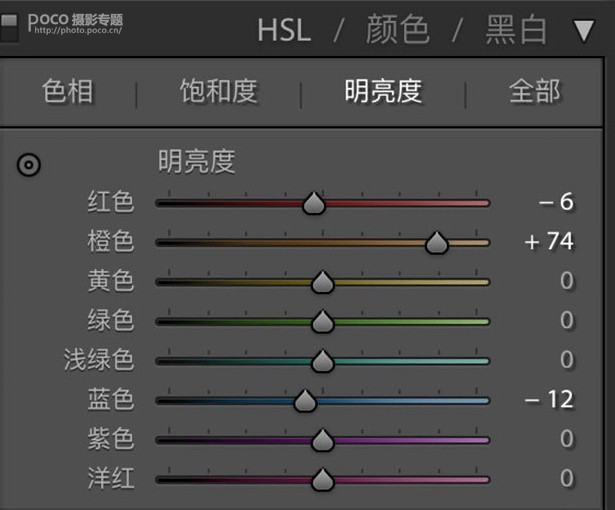This screenshot has width=615, height=510.
Task: Click the 蓝色 value field showing –12
Action: coord(549,399)
